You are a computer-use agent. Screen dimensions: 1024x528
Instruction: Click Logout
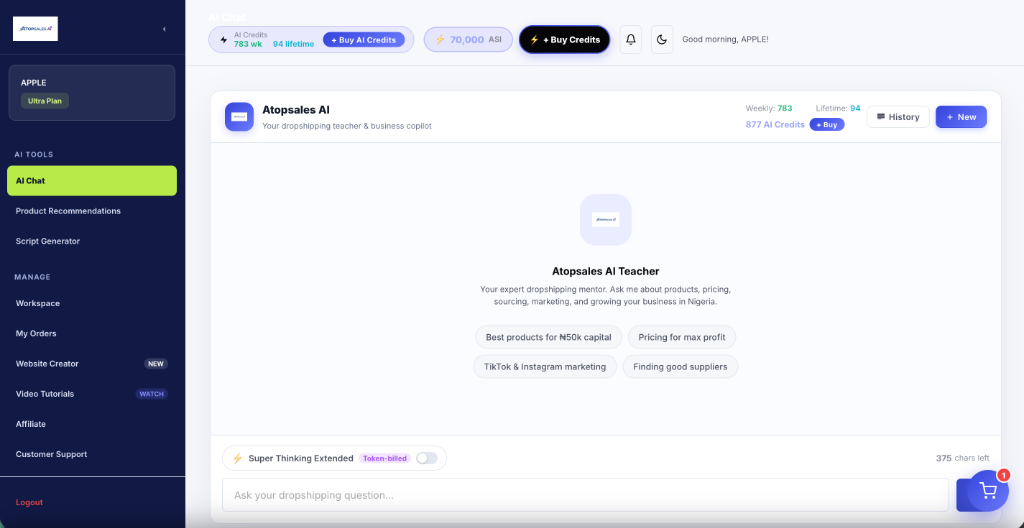click(29, 503)
